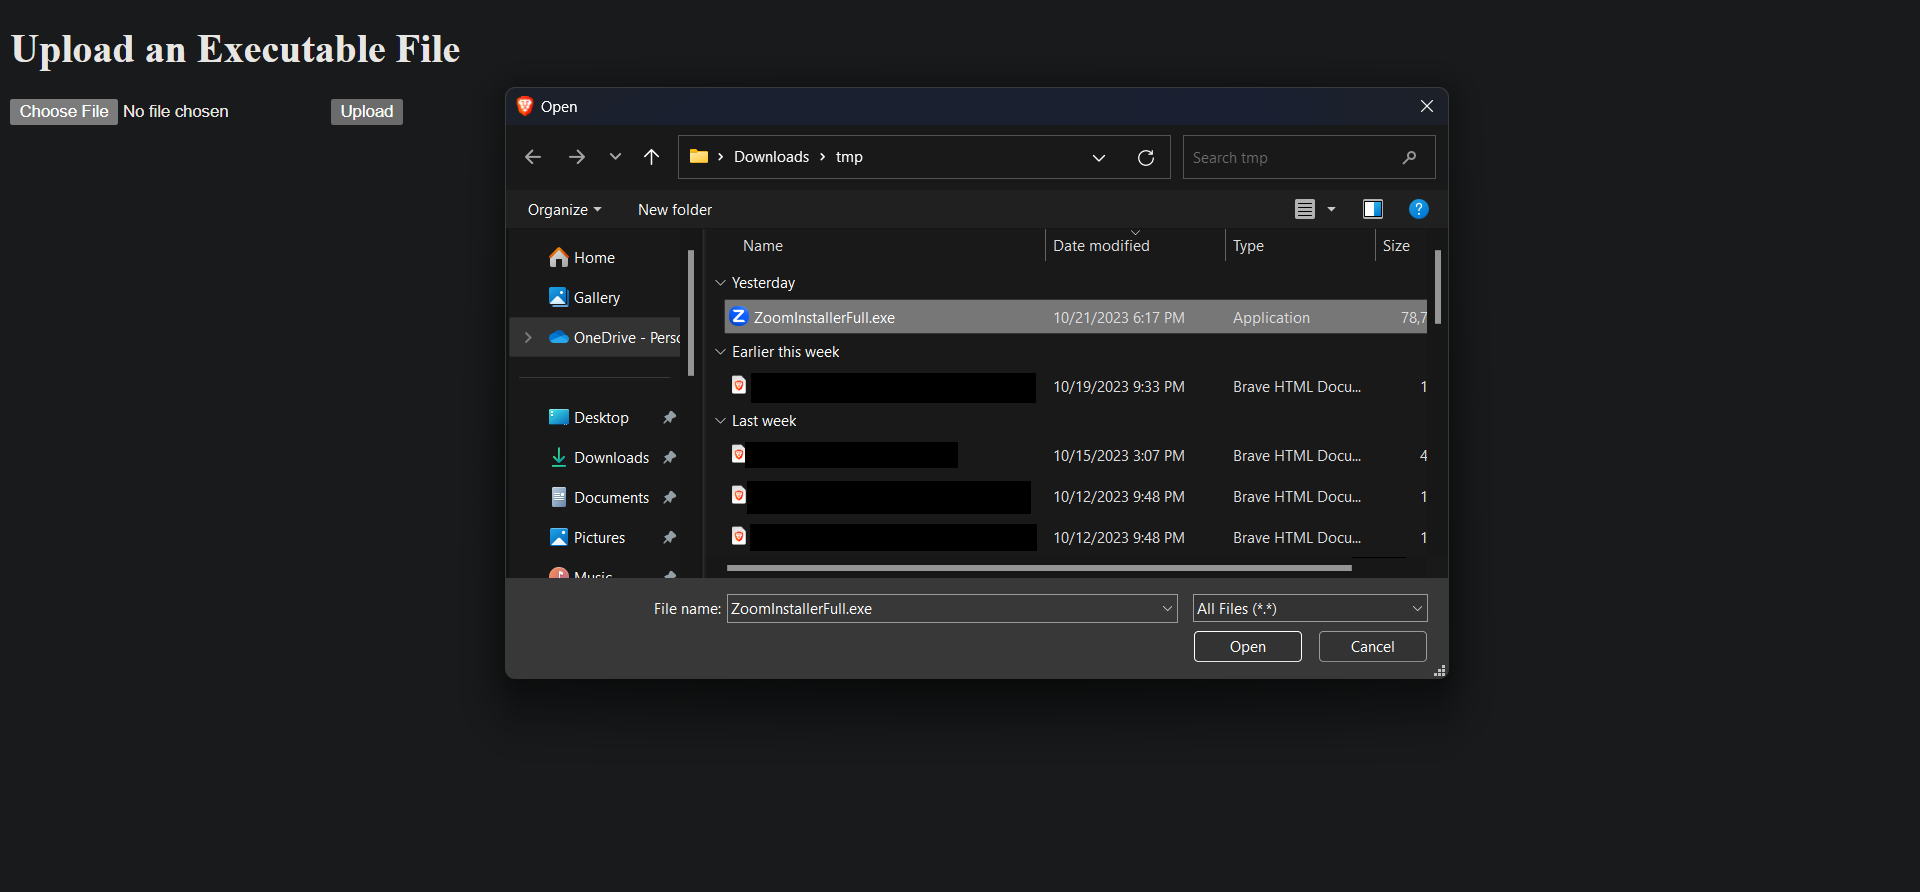1920x892 pixels.
Task: Collapse the Last week group
Action: (x=720, y=421)
